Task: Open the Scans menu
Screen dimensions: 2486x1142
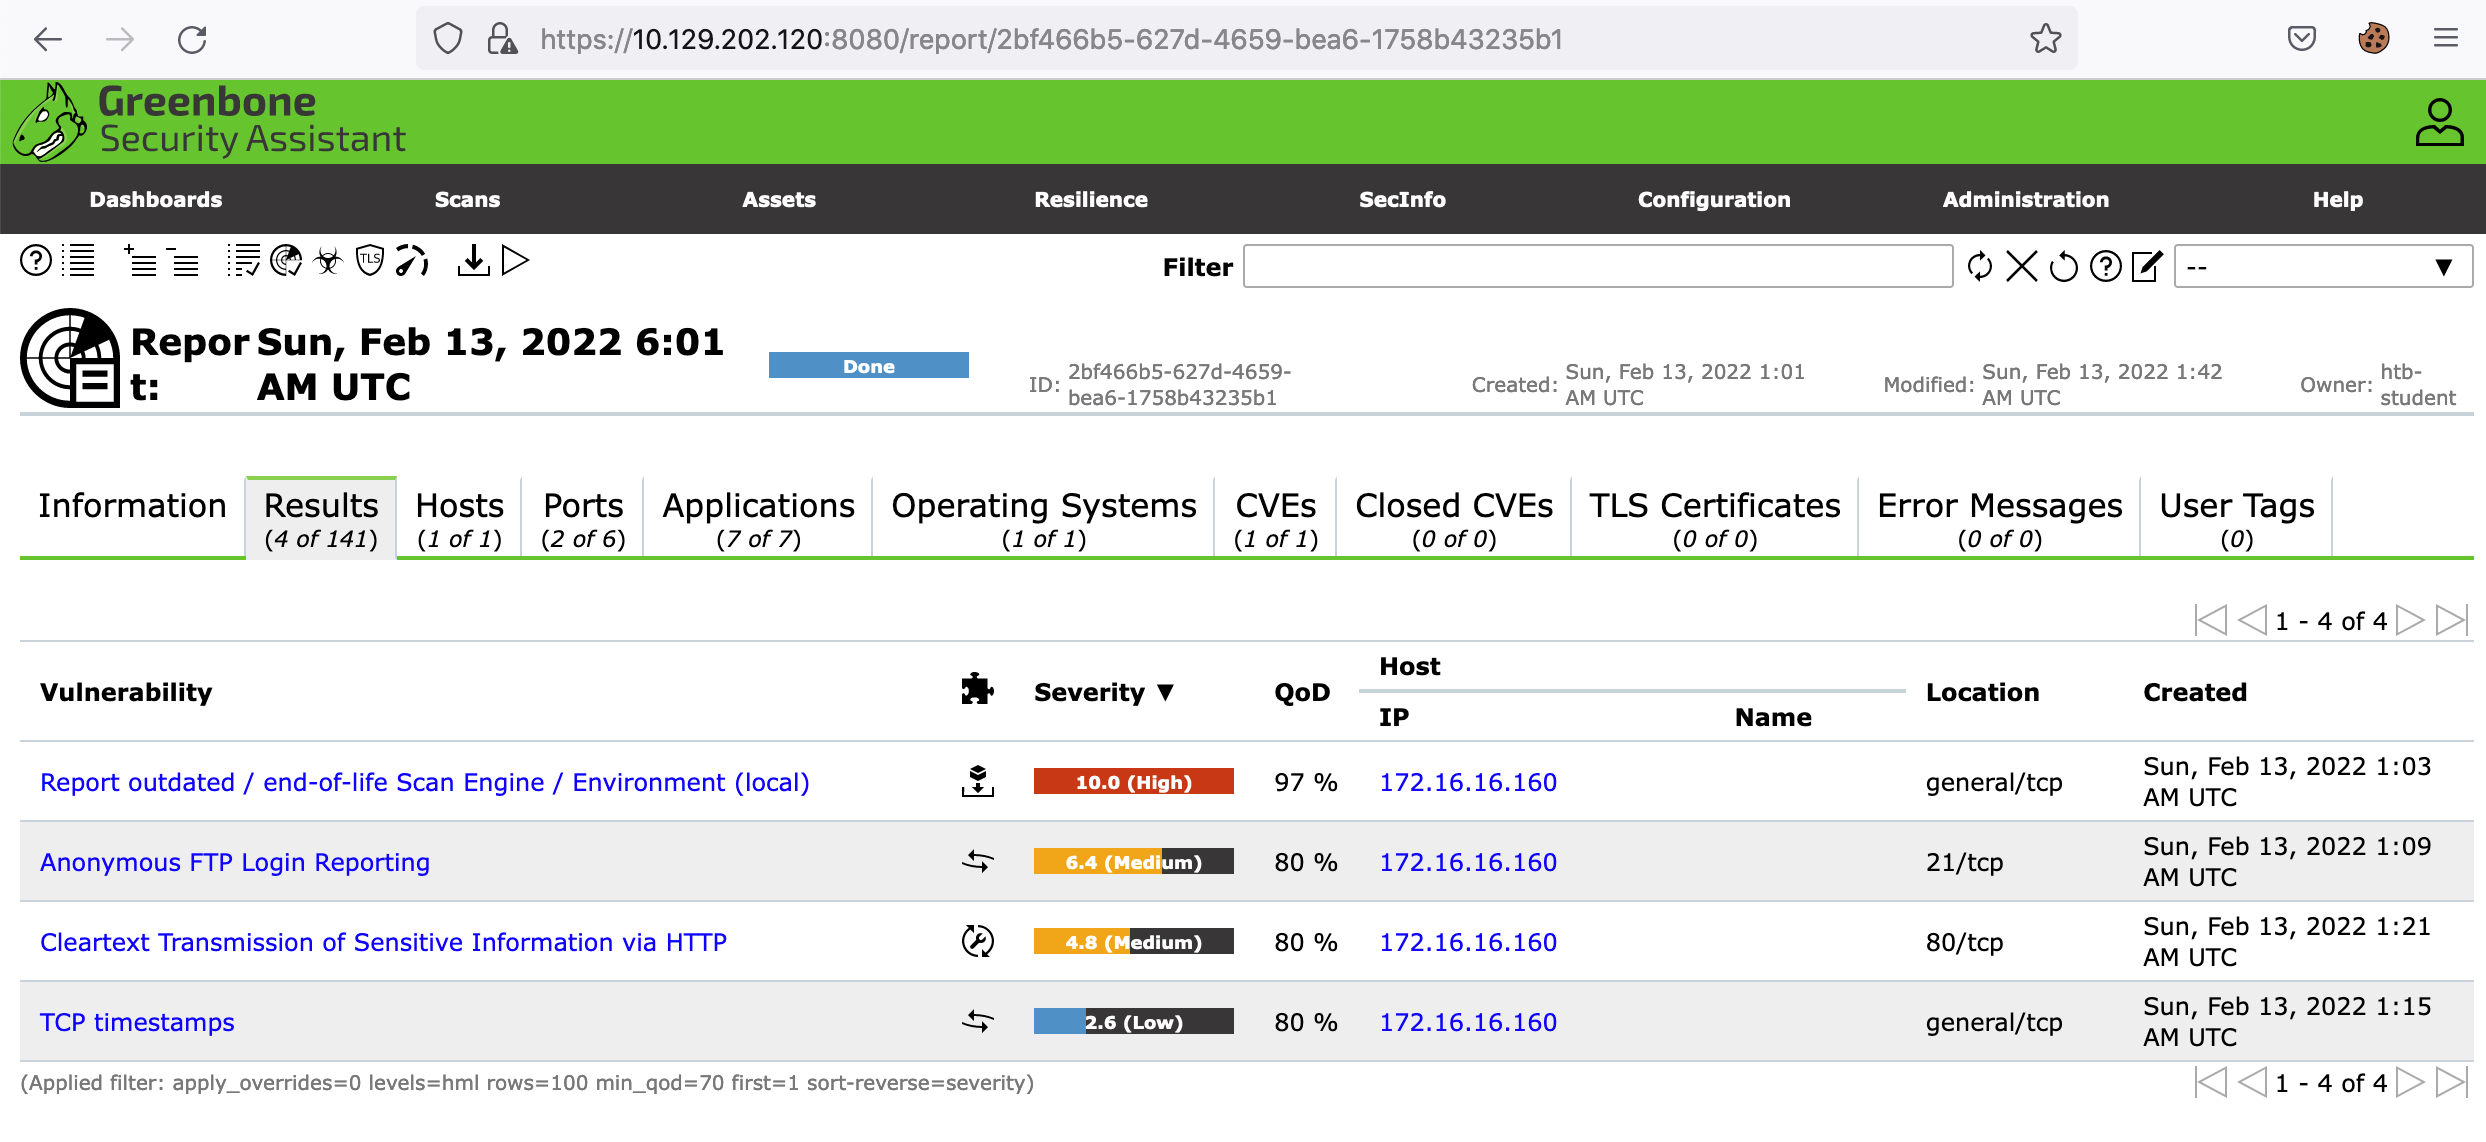Action: tap(467, 199)
